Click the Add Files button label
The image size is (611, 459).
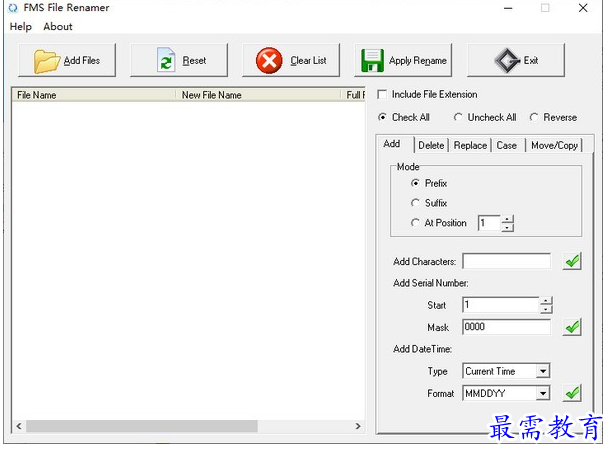(x=82, y=61)
